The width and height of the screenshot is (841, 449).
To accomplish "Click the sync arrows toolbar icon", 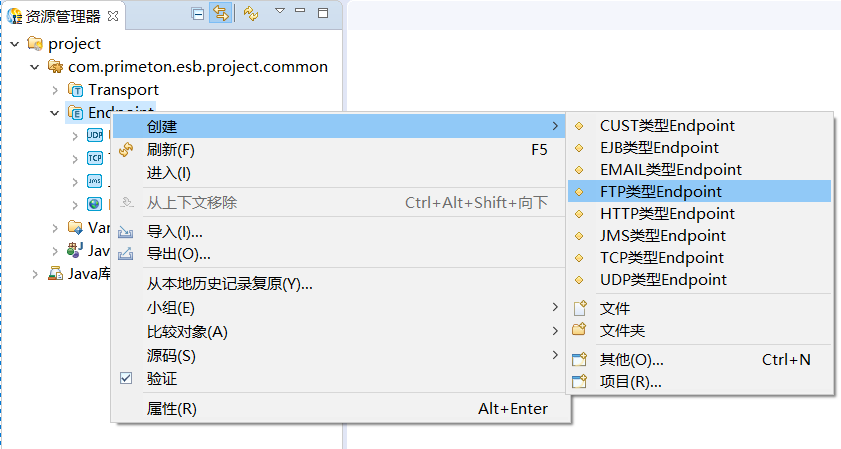I will [x=250, y=14].
